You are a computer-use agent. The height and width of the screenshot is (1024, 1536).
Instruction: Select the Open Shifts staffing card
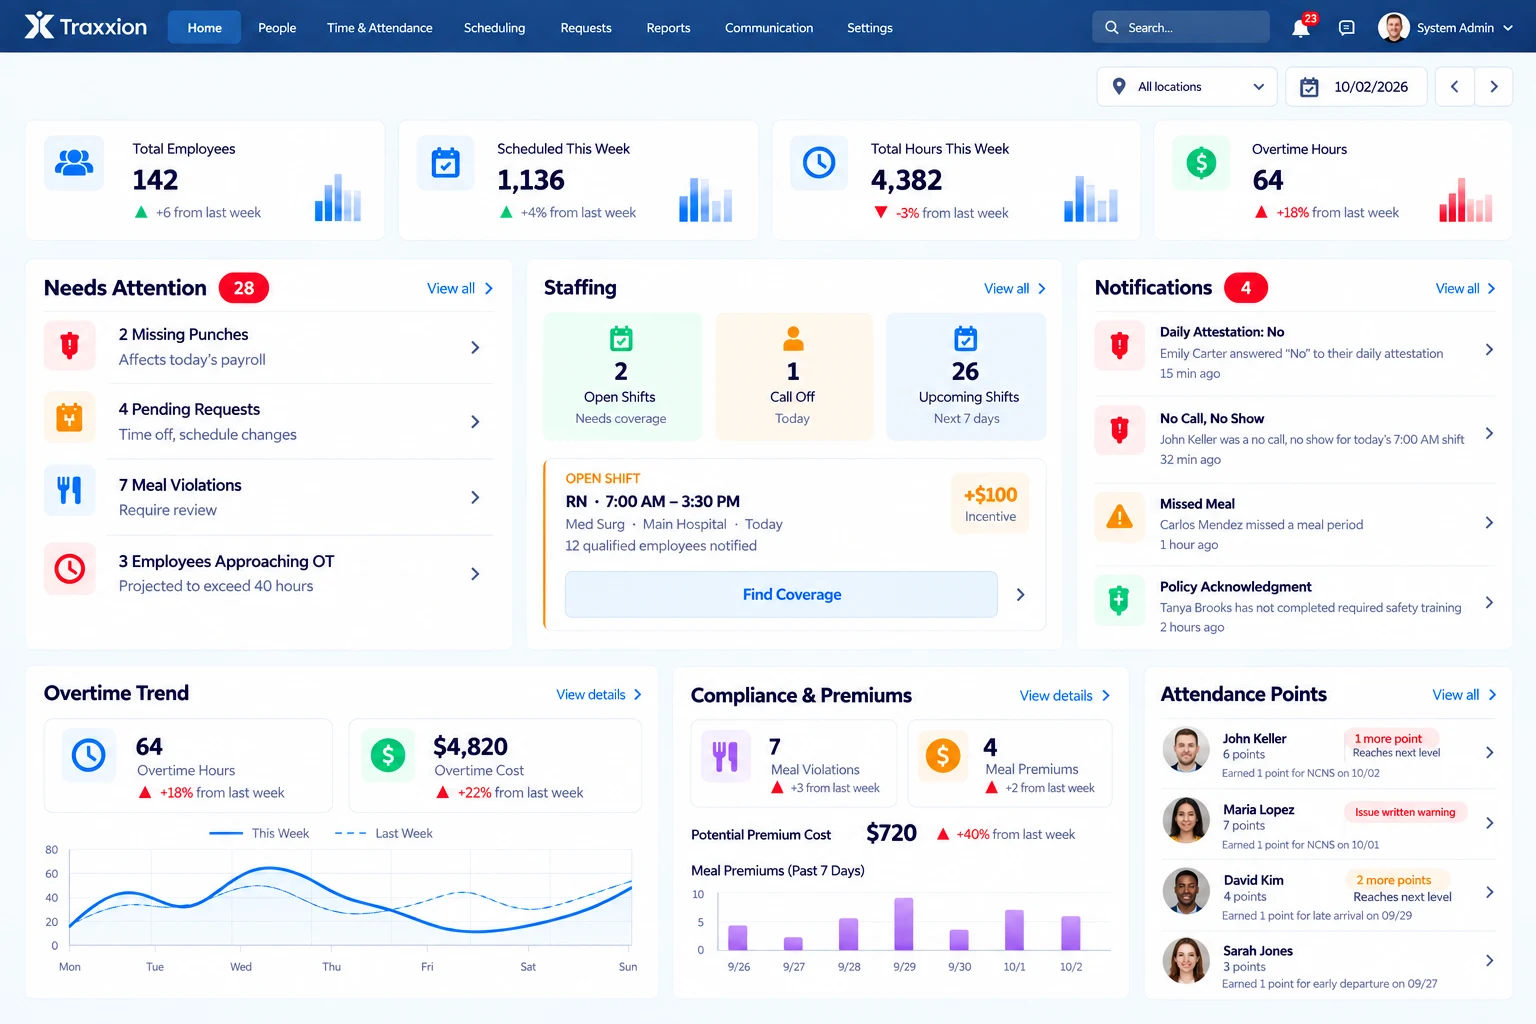pyautogui.click(x=622, y=376)
